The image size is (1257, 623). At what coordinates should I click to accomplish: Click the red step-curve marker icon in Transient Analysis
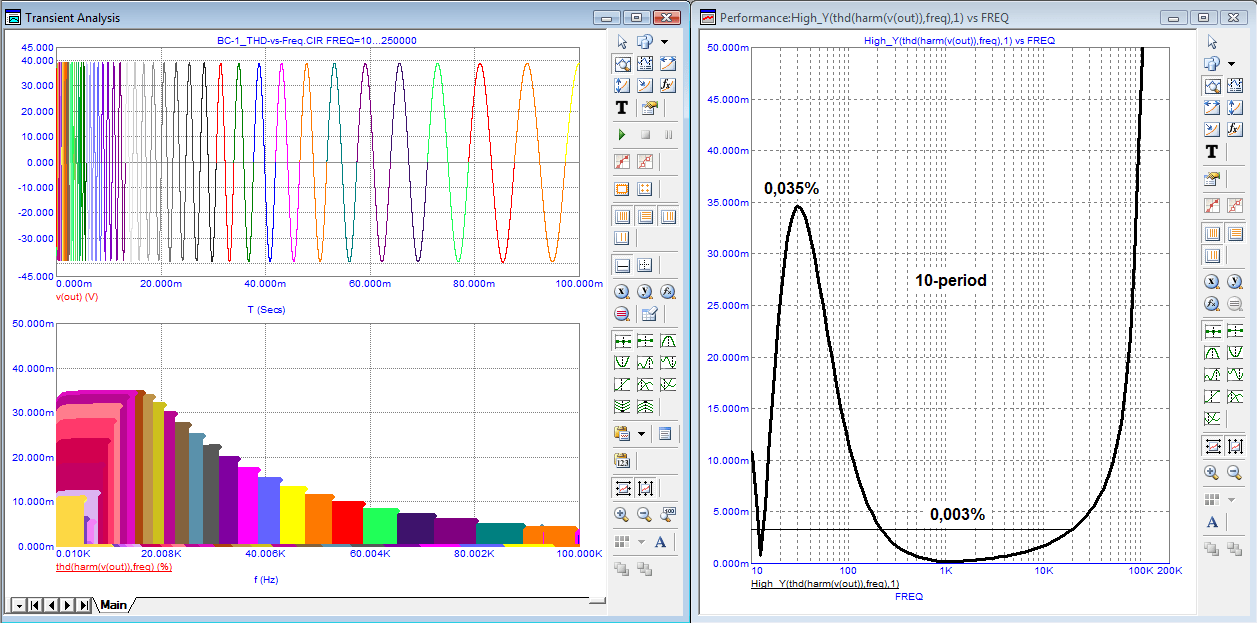click(621, 161)
